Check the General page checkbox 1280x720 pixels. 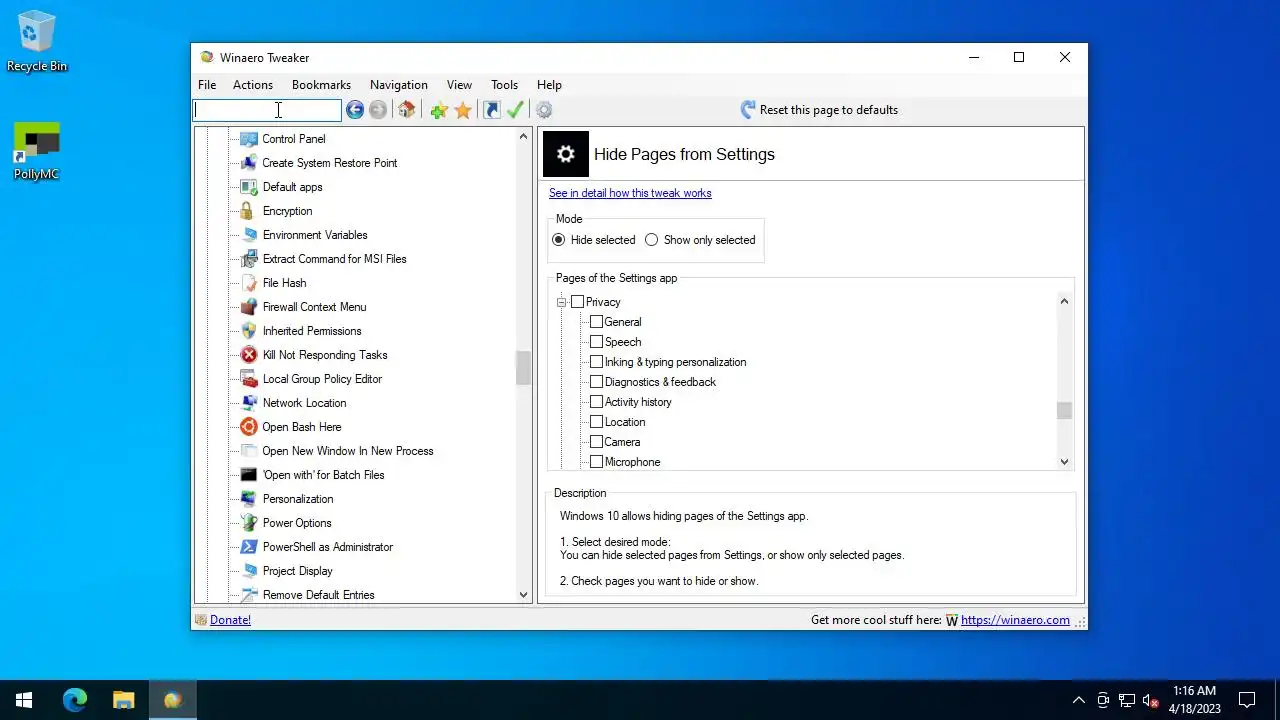[596, 322]
